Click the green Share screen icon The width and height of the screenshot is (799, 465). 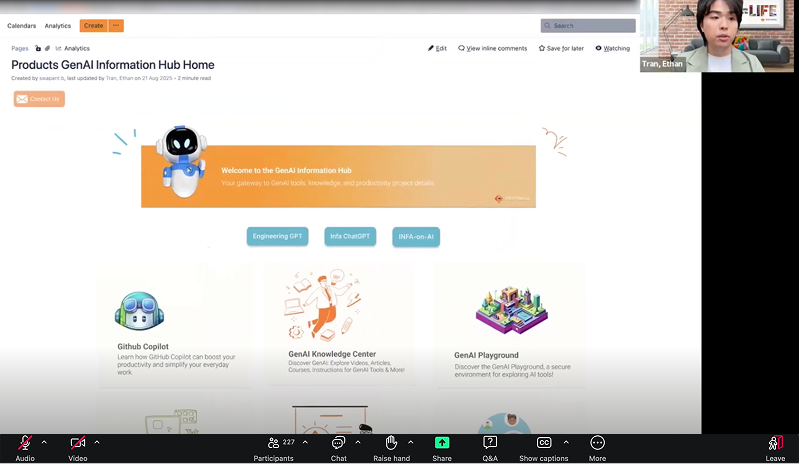[442, 443]
